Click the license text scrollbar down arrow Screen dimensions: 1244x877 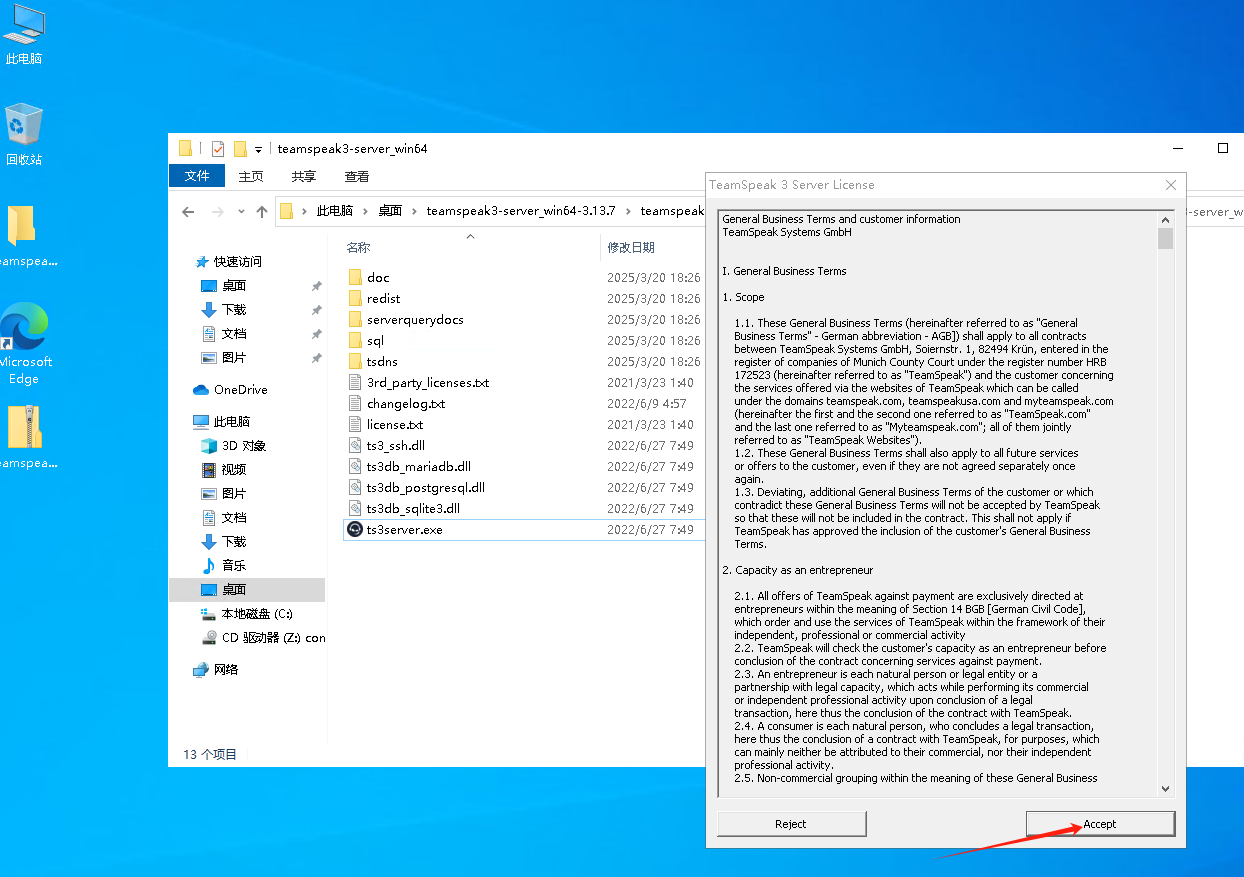coord(1166,789)
